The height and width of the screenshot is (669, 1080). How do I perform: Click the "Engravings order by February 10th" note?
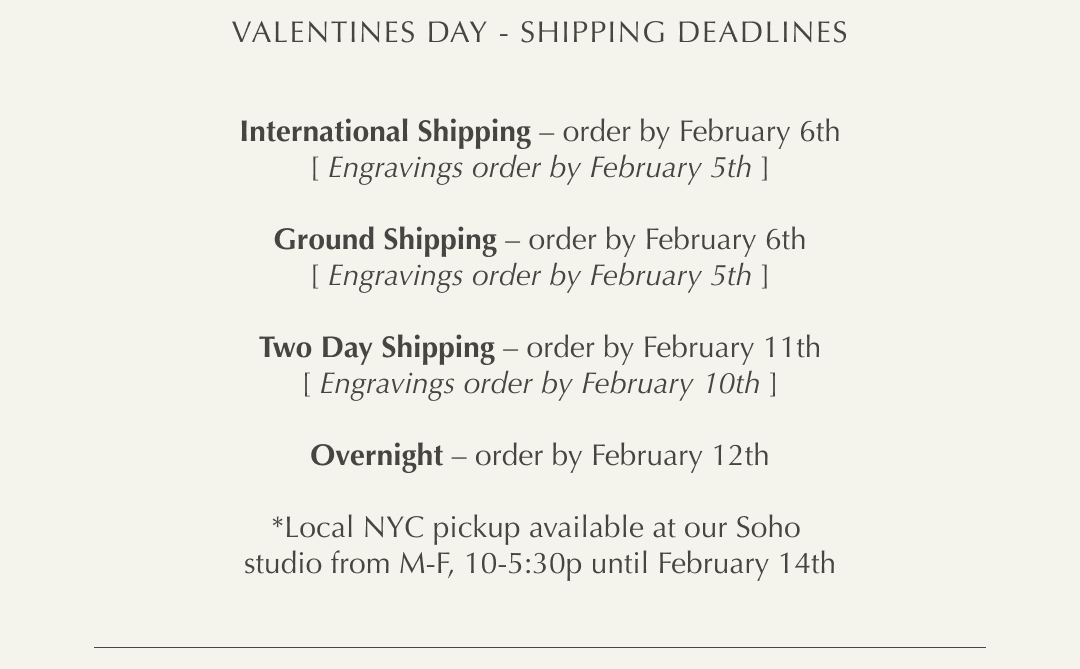pos(540,384)
